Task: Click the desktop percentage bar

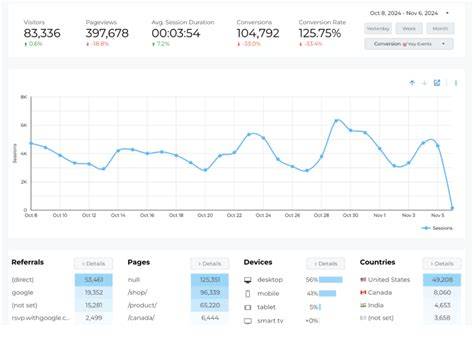Action: click(331, 280)
